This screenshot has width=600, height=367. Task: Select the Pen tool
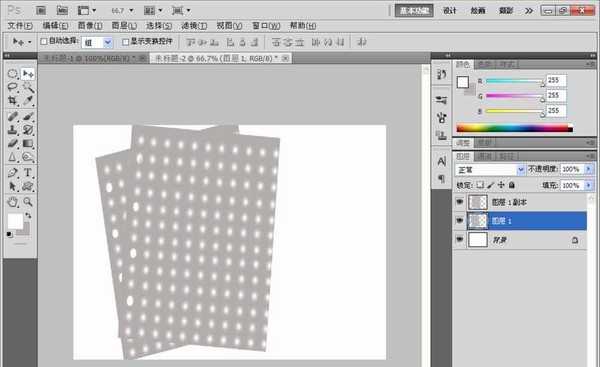coord(13,173)
